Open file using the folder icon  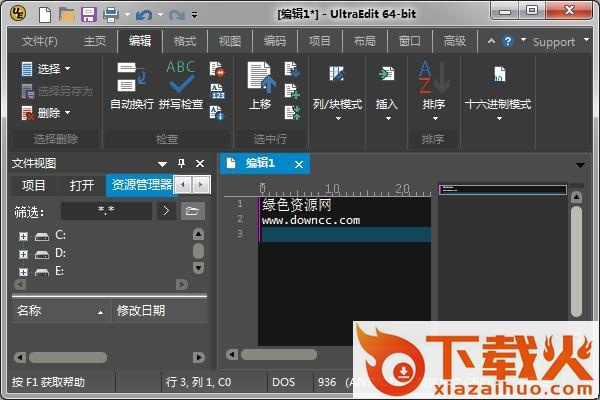67,15
